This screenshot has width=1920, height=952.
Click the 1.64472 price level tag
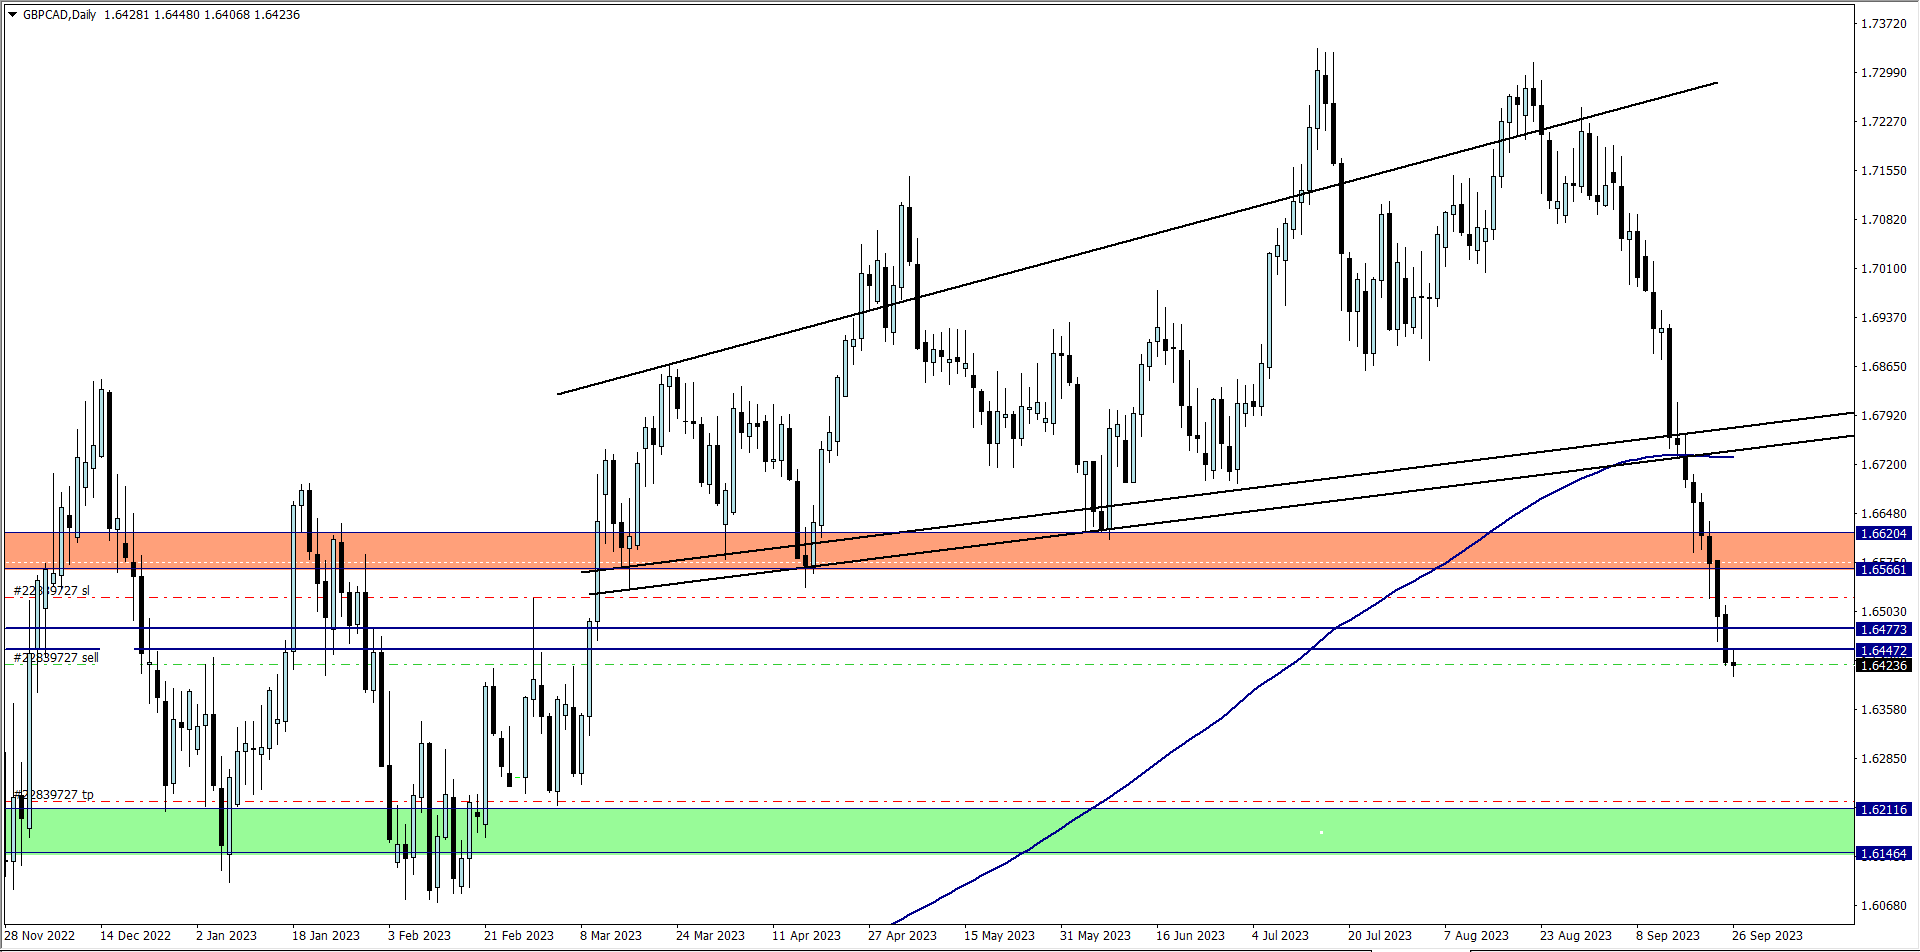(x=1883, y=650)
